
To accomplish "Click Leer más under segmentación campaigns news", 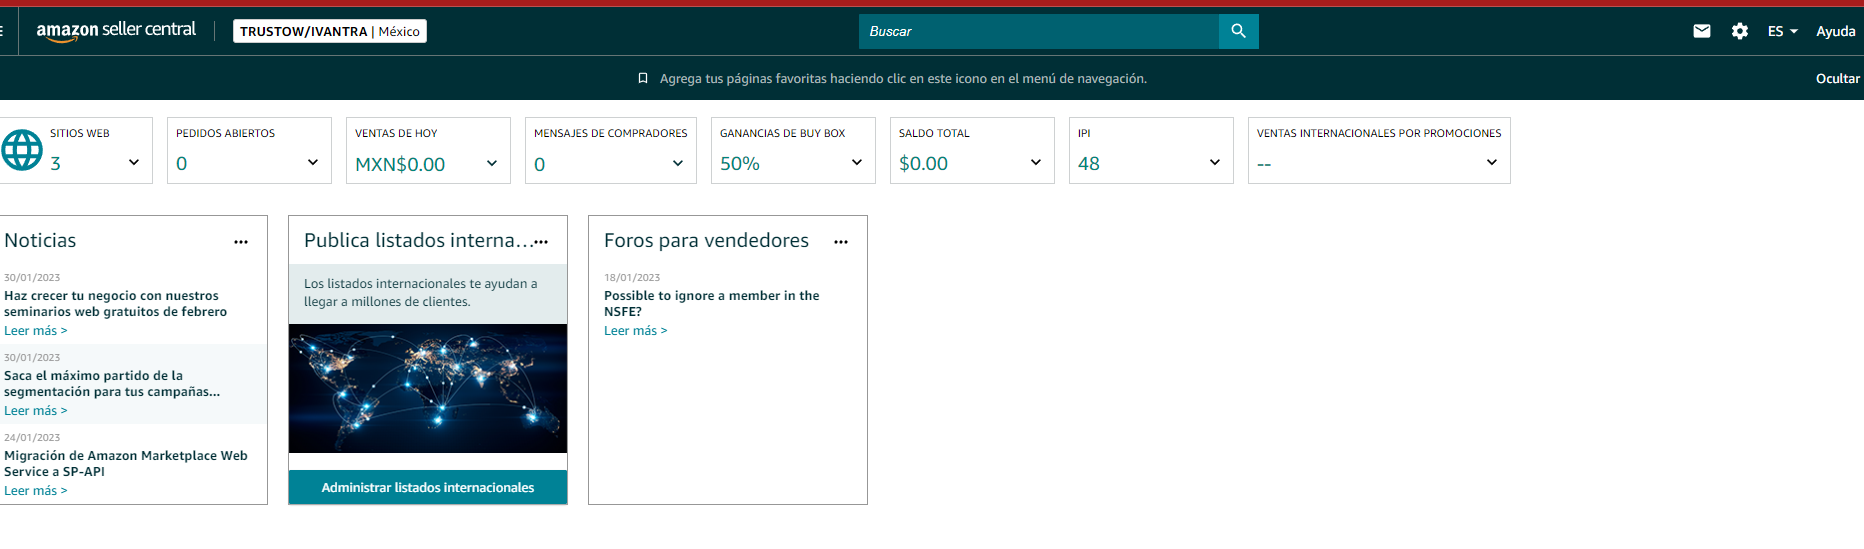I will point(36,411).
